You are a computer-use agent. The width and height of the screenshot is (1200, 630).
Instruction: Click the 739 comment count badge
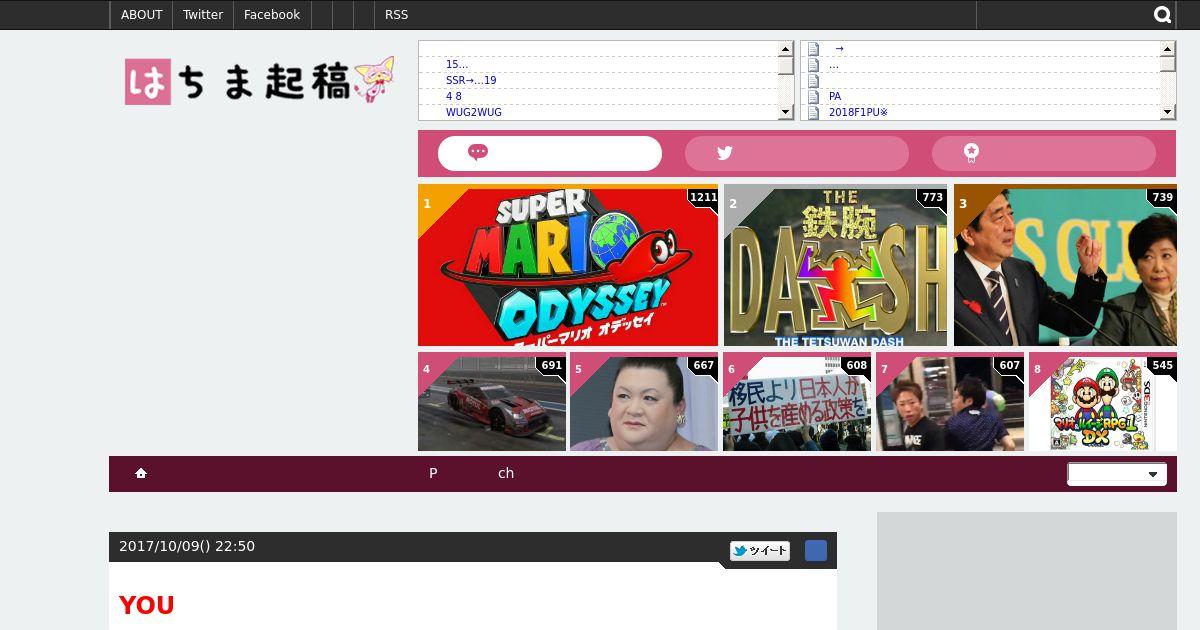pyautogui.click(x=1162, y=197)
